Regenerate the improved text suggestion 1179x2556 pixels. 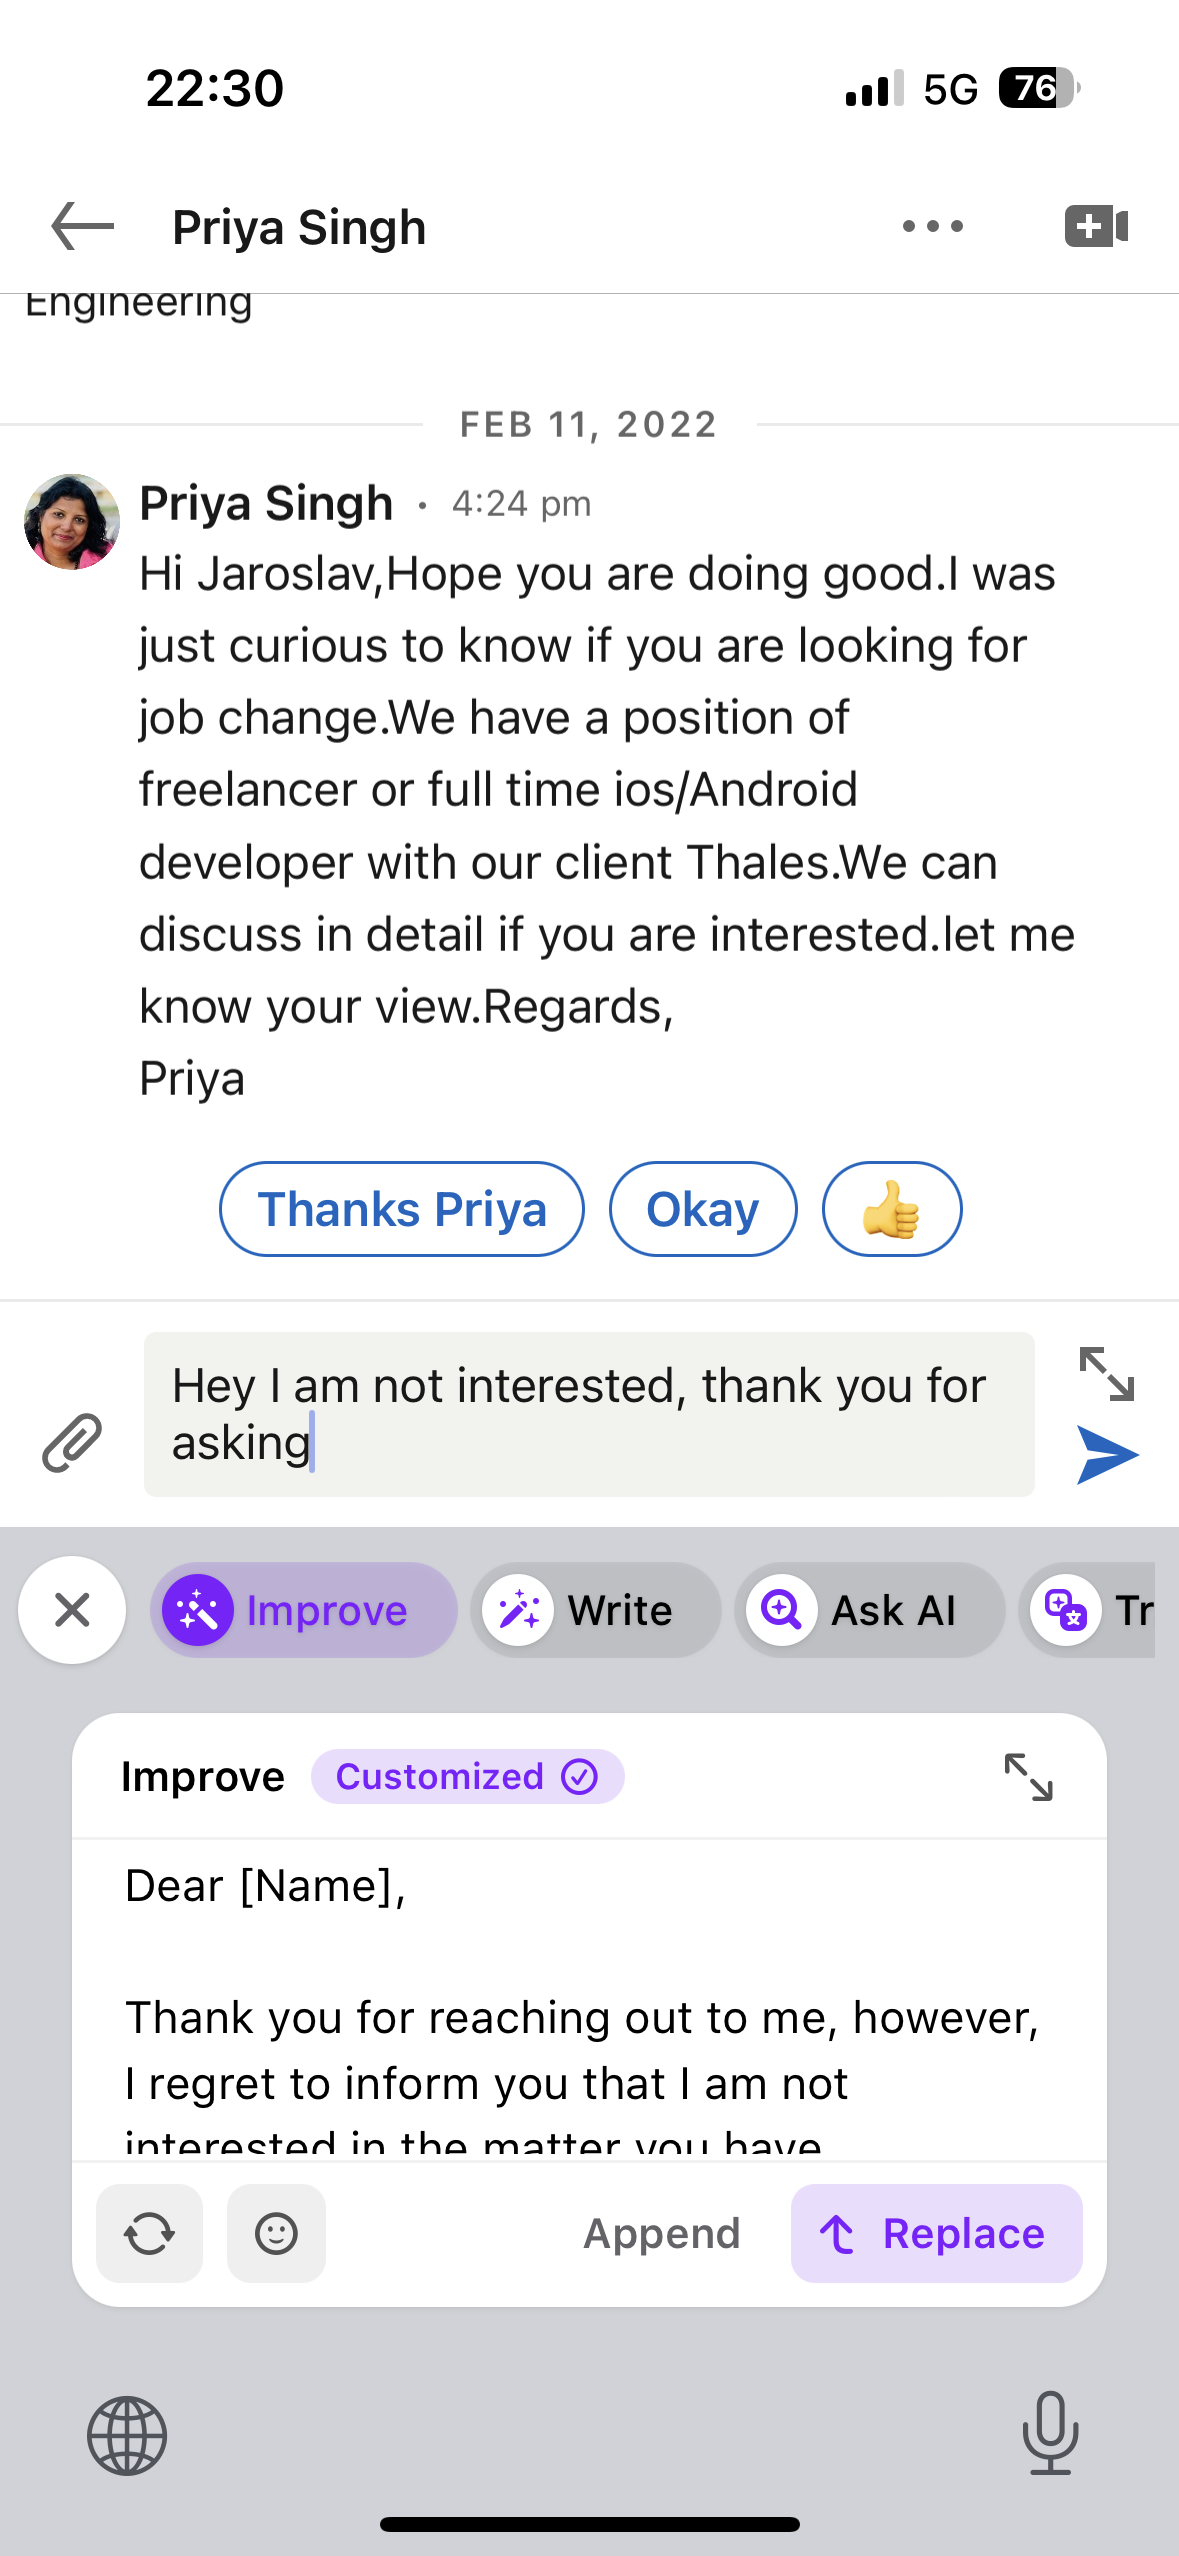[x=149, y=2233]
